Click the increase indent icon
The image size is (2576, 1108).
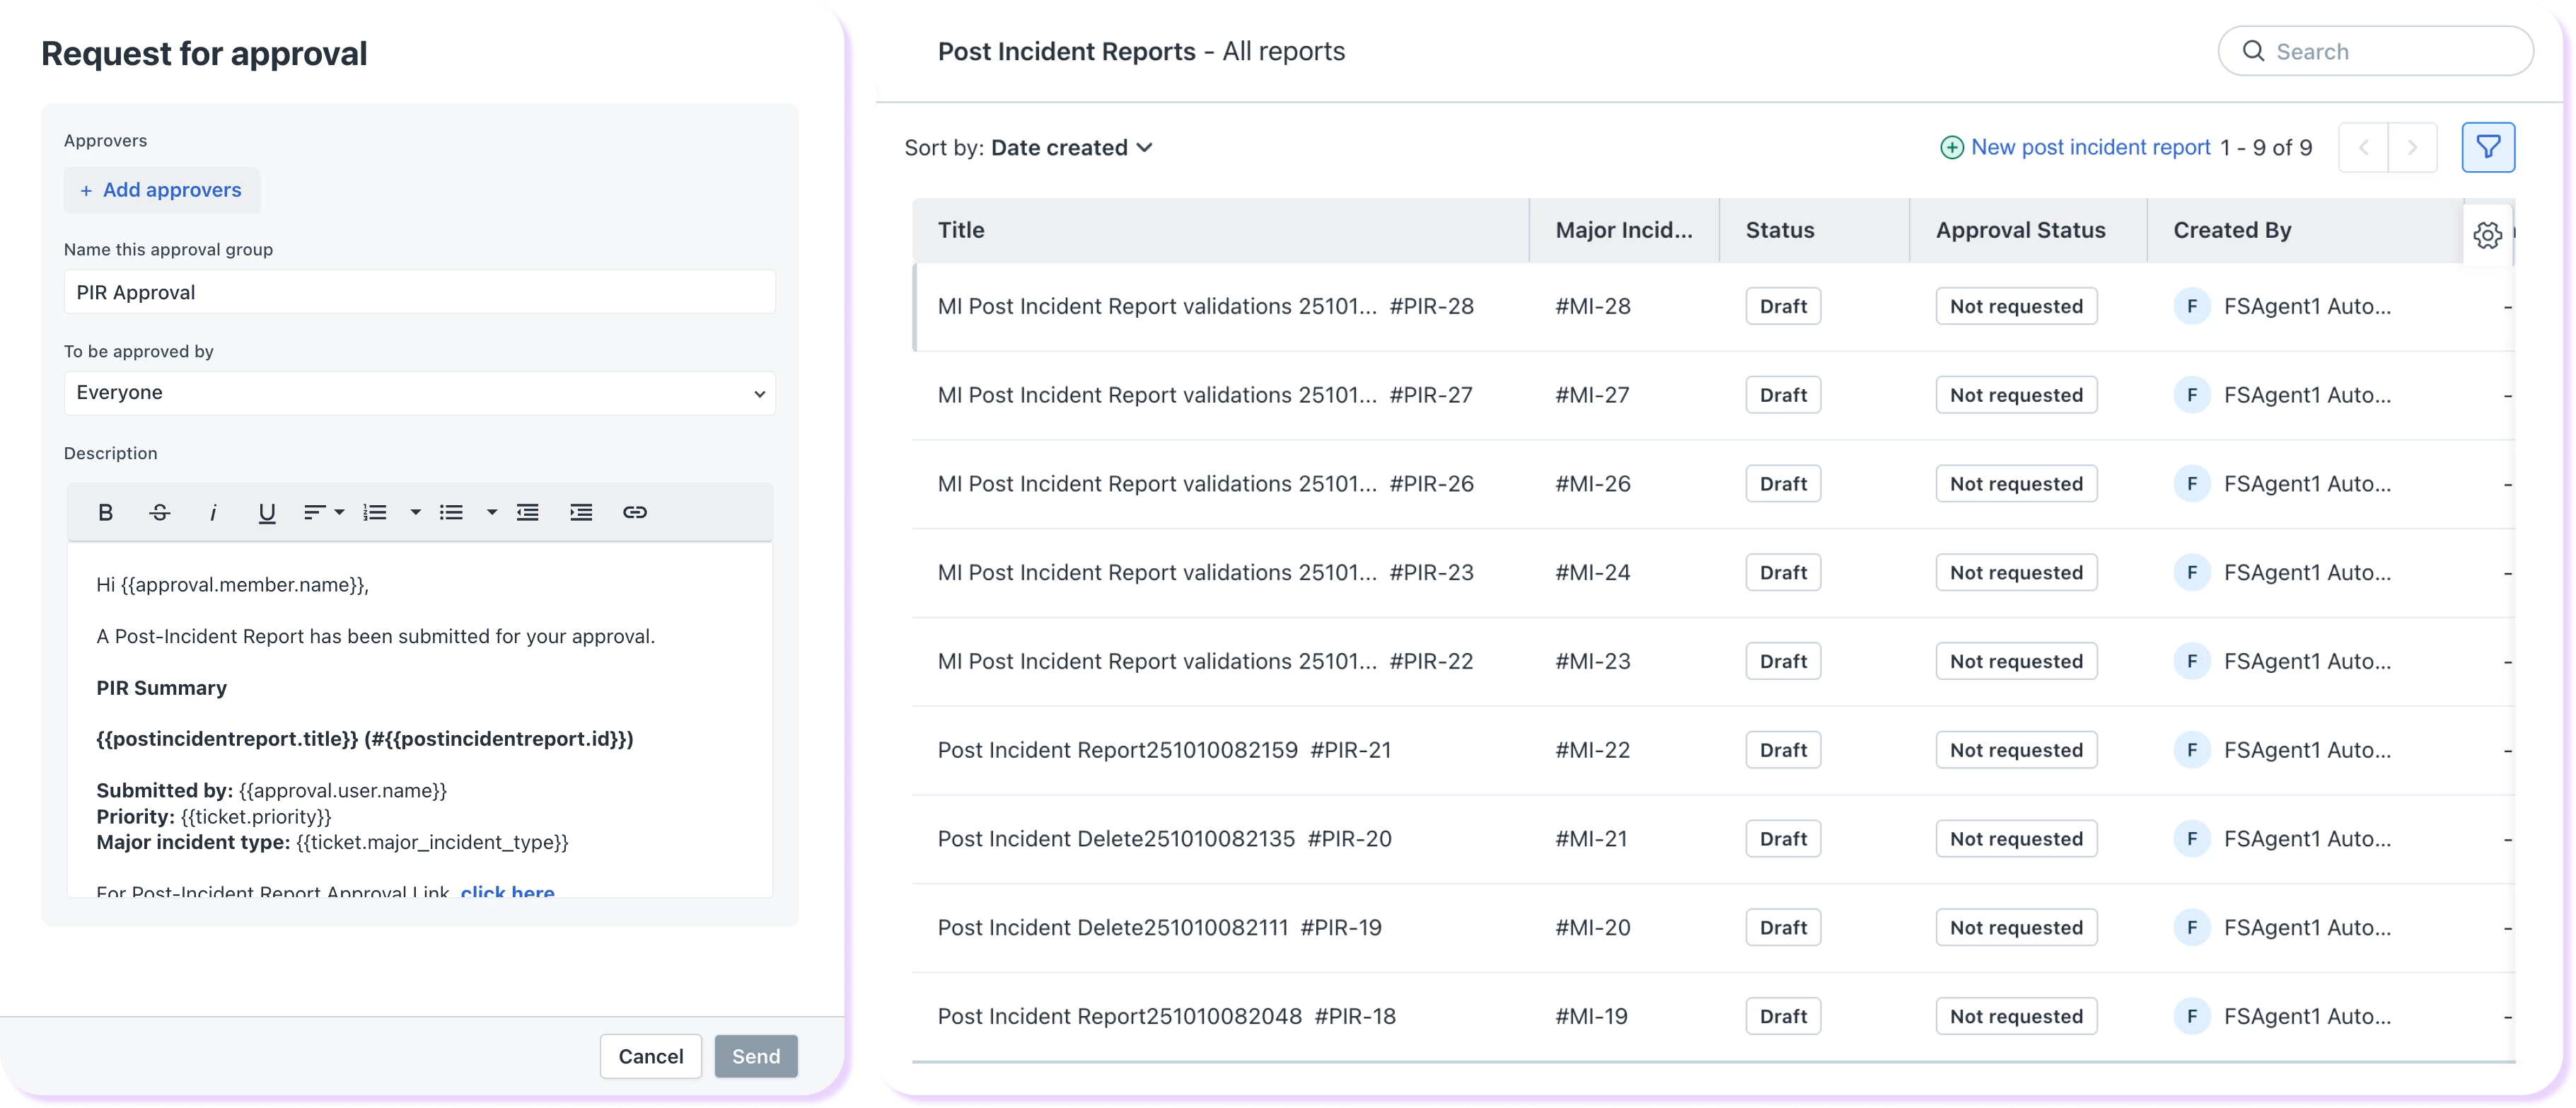581,513
